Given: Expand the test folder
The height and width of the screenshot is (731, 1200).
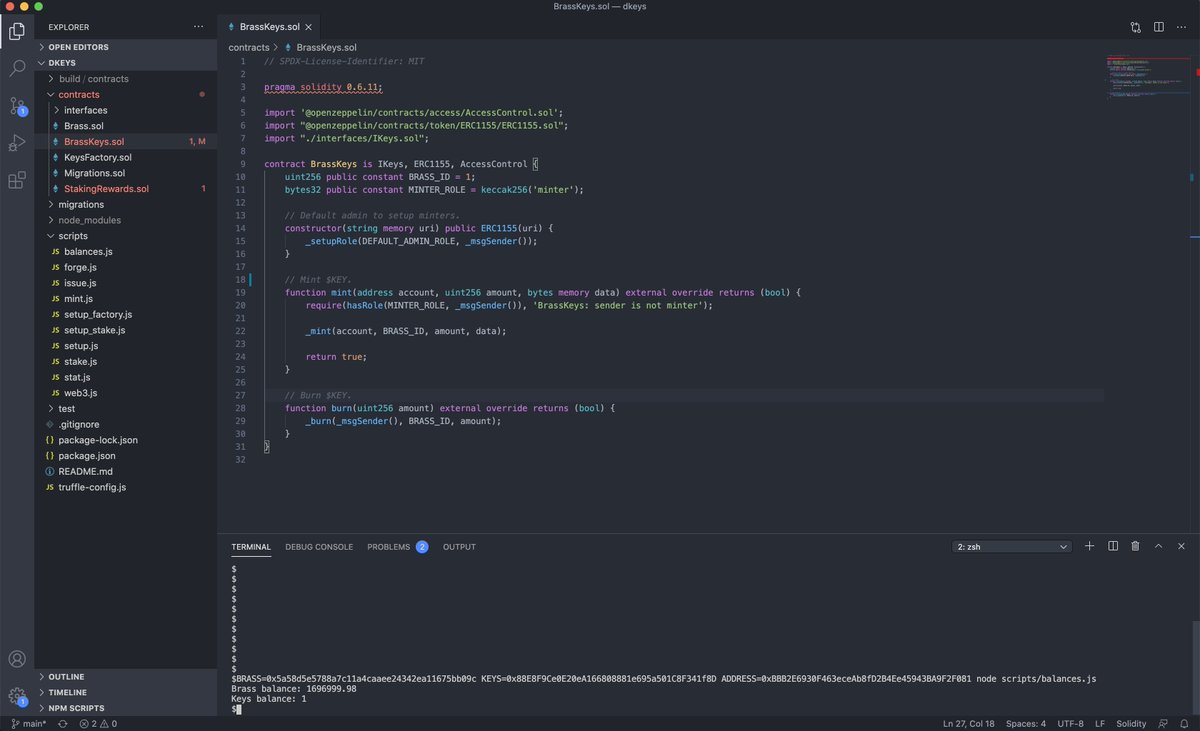Looking at the screenshot, I should point(126,408).
